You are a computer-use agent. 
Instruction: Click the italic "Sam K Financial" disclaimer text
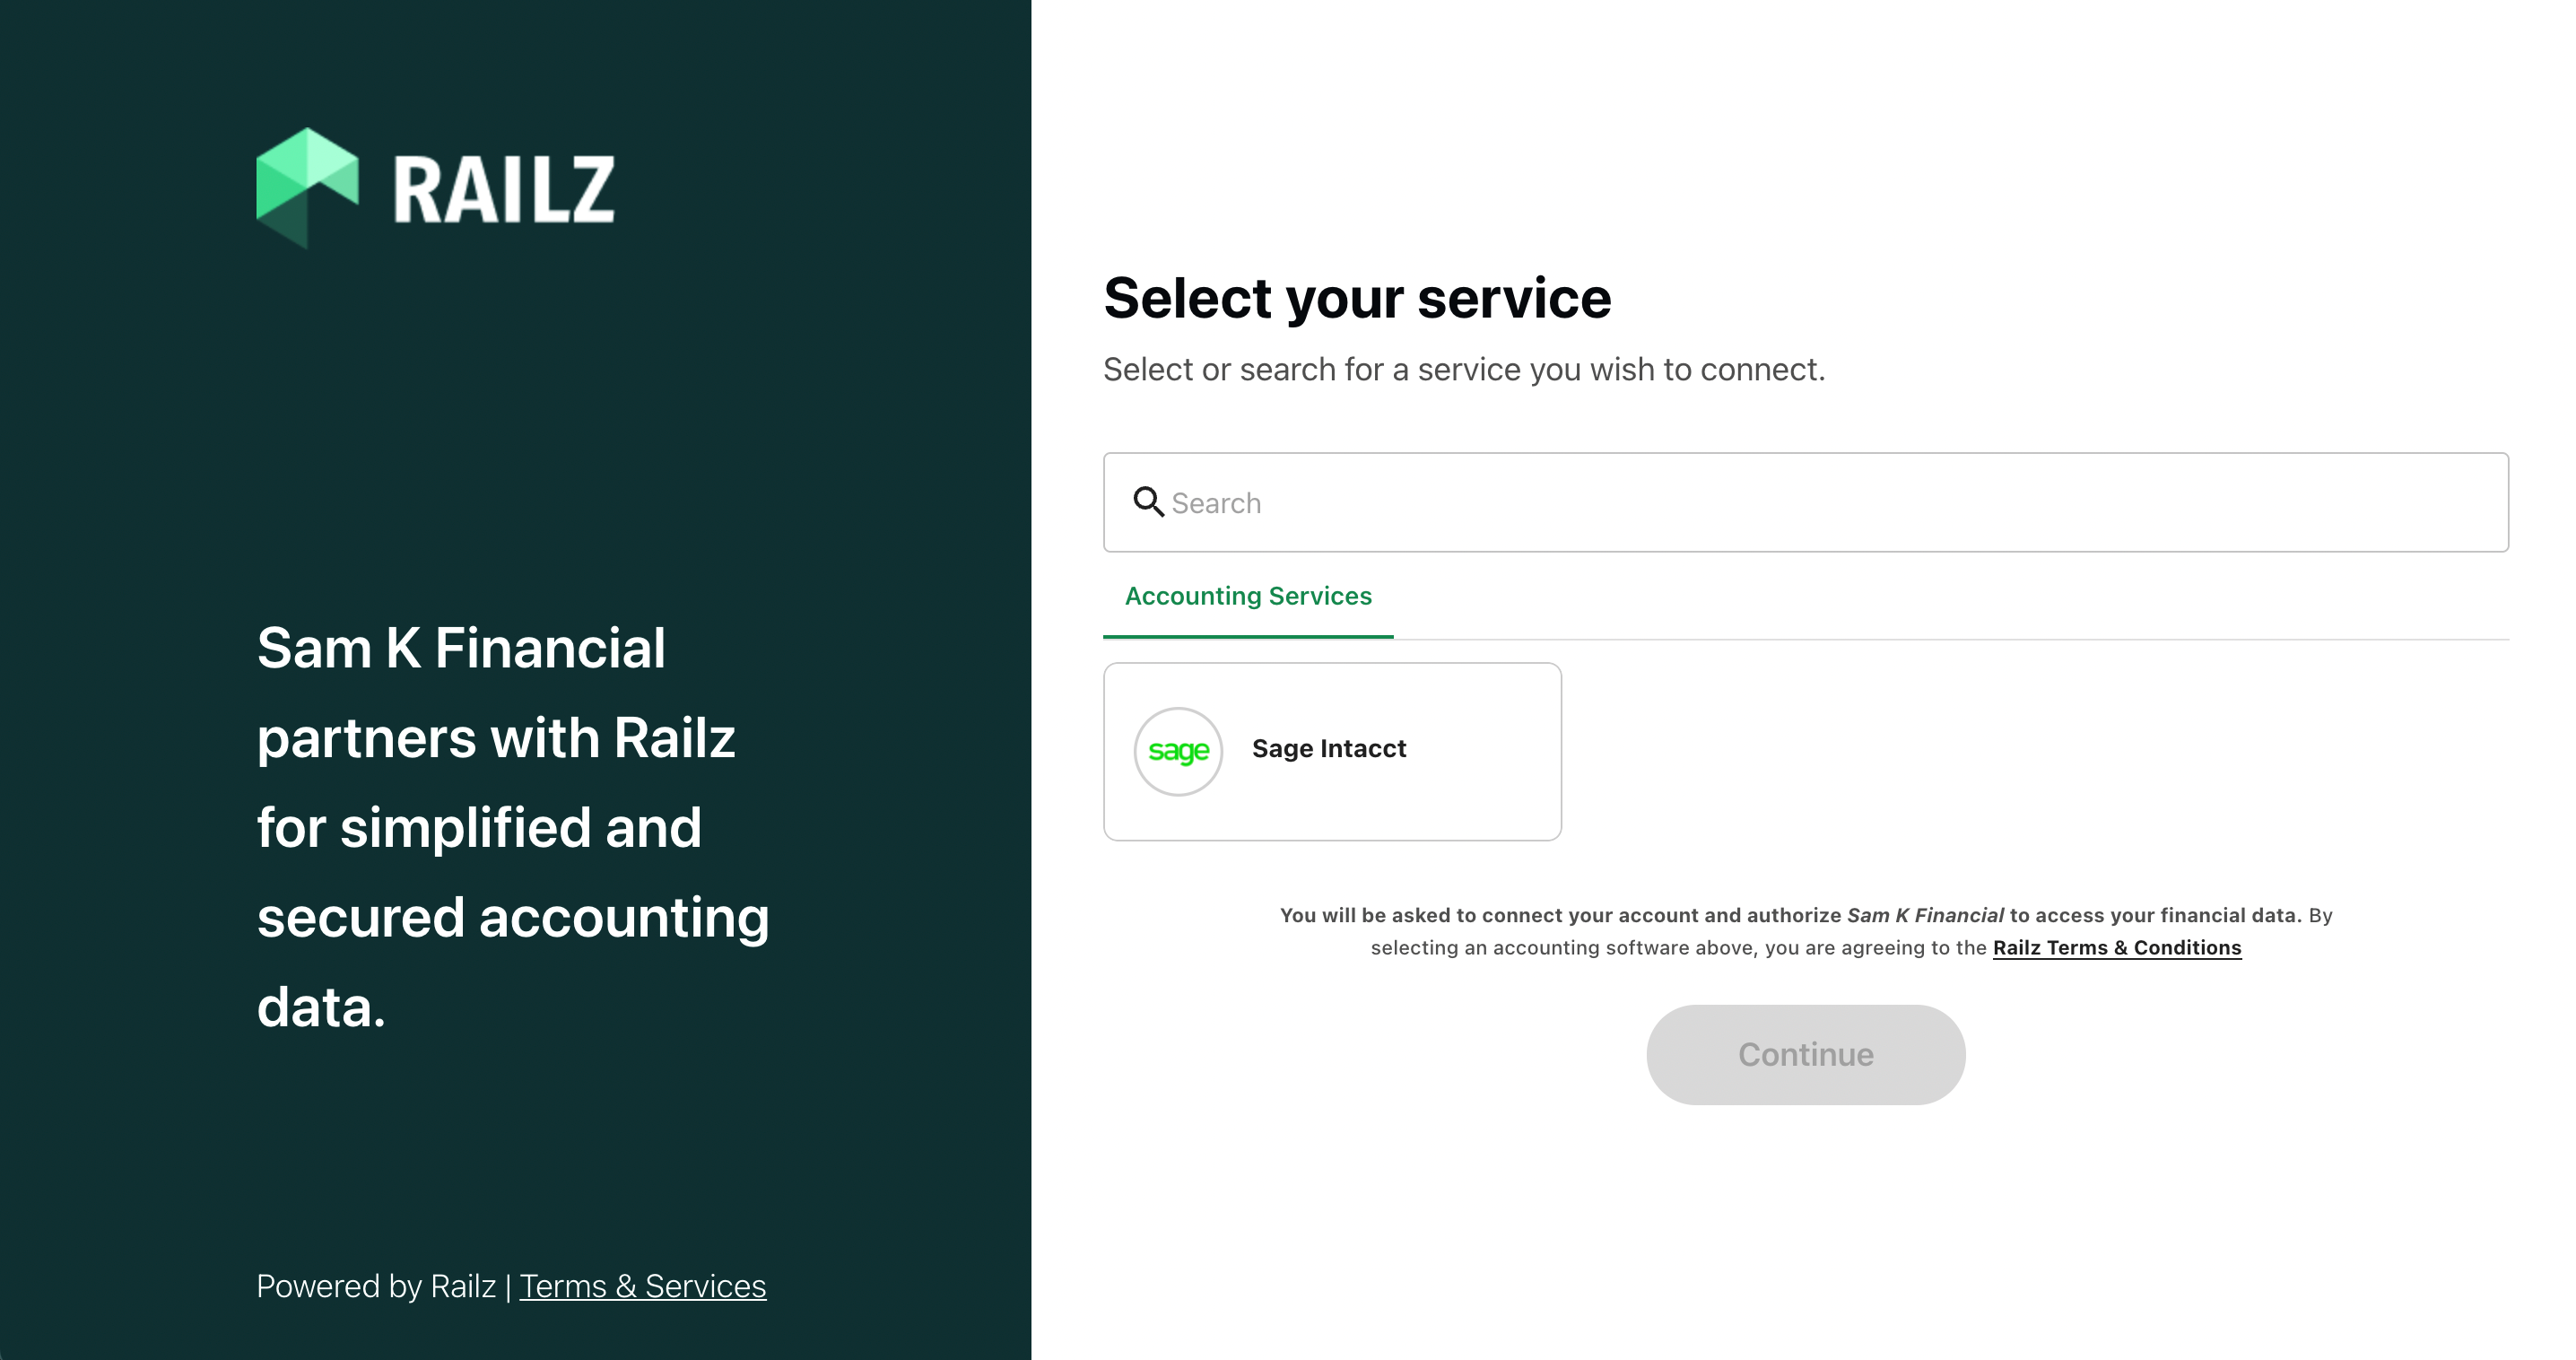1925,916
